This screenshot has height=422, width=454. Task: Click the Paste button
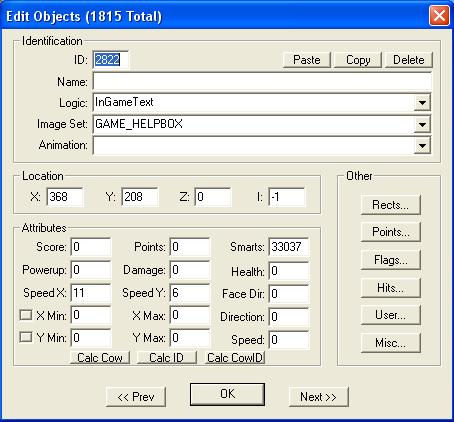pos(307,60)
